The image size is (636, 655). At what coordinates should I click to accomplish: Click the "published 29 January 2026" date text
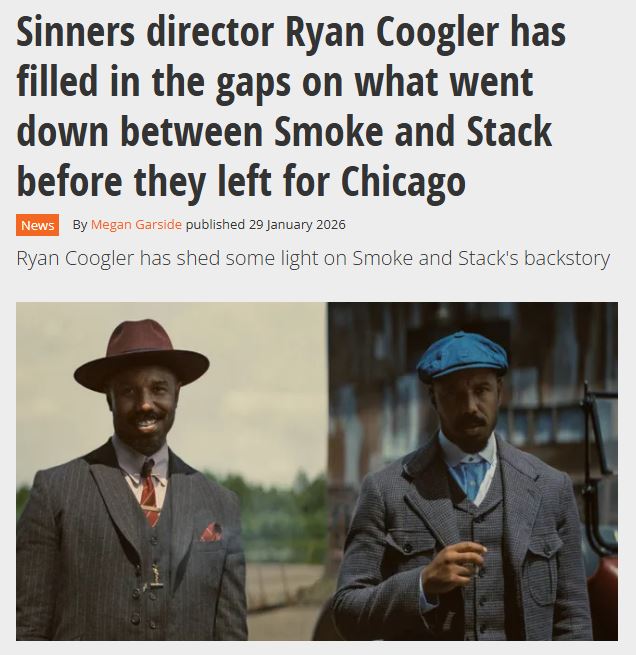266,224
